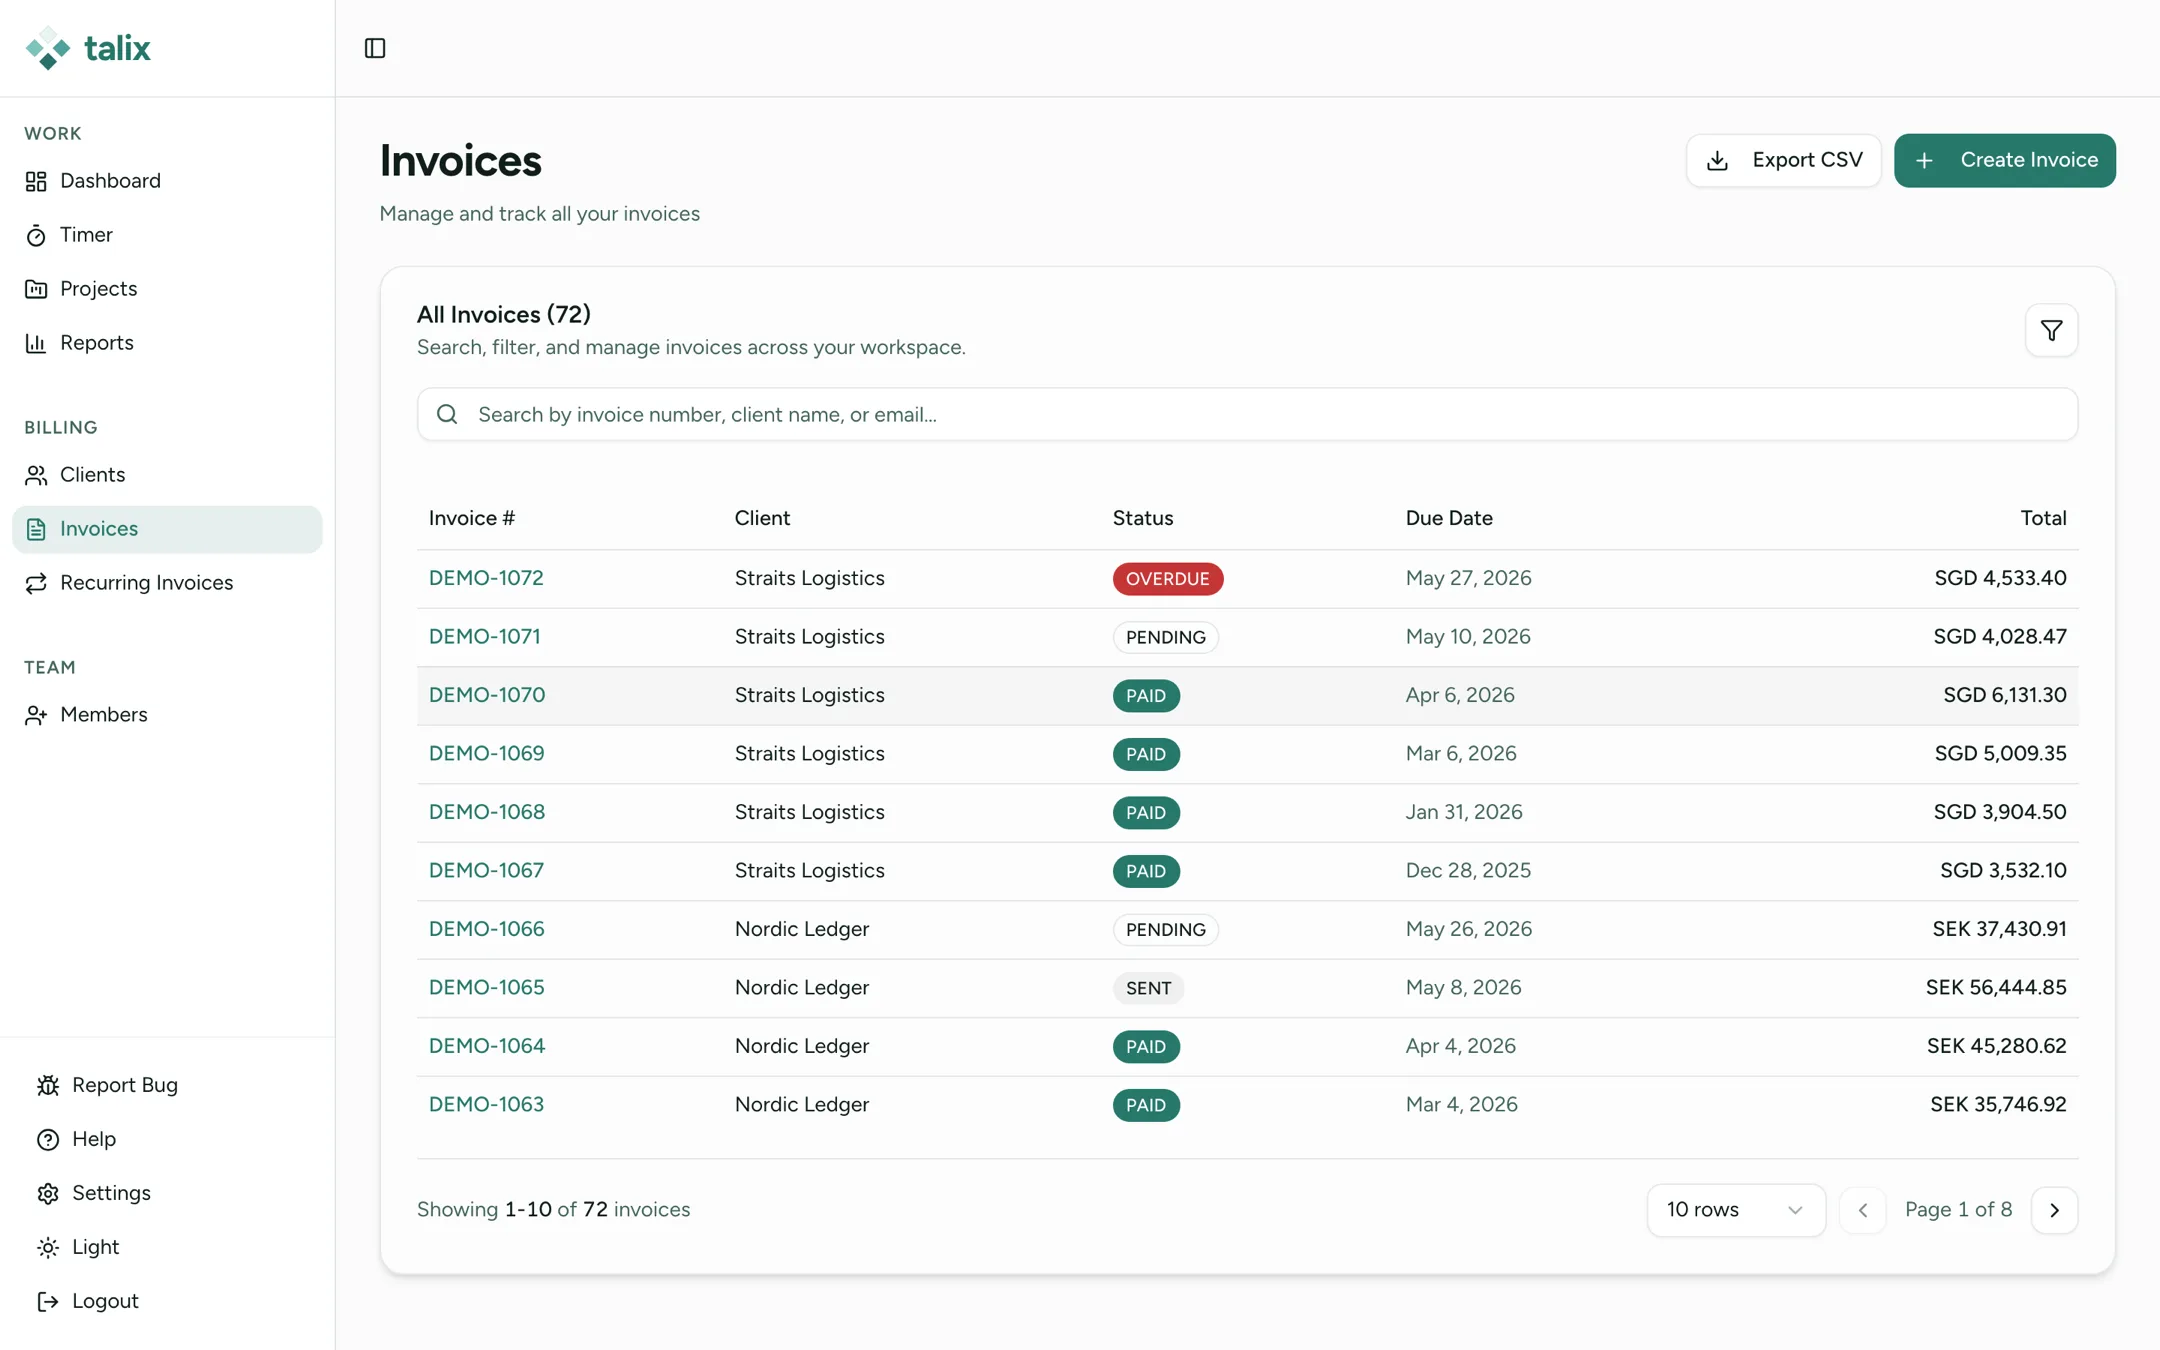Click the Recurring Invoices loop icon
Viewport: 2160px width, 1350px height.
[36, 583]
